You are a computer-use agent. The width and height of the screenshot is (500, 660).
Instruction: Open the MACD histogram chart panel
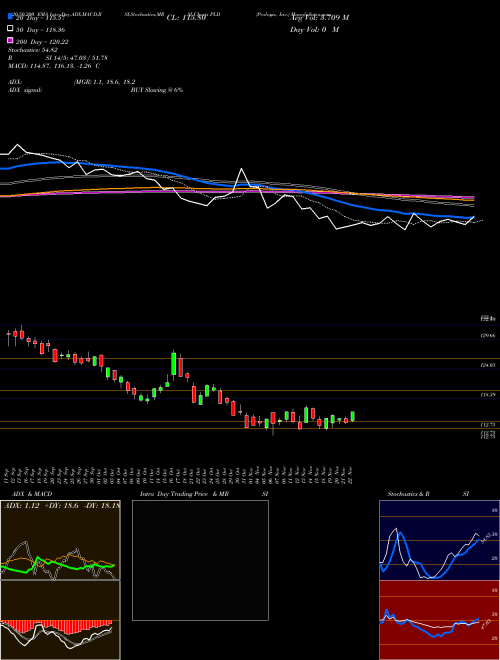point(60,620)
